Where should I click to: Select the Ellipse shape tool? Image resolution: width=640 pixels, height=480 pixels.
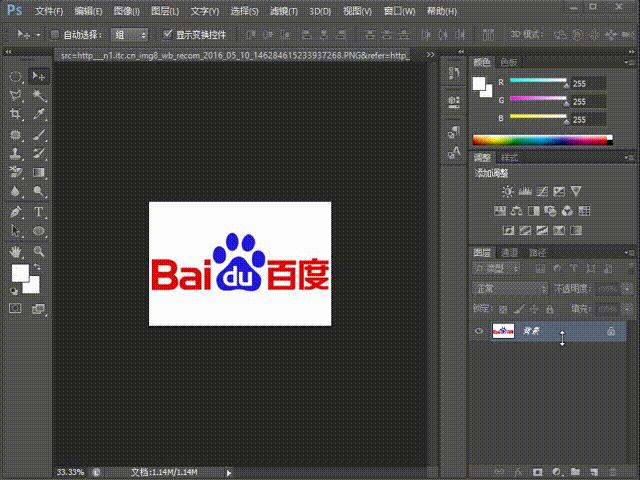pos(39,231)
